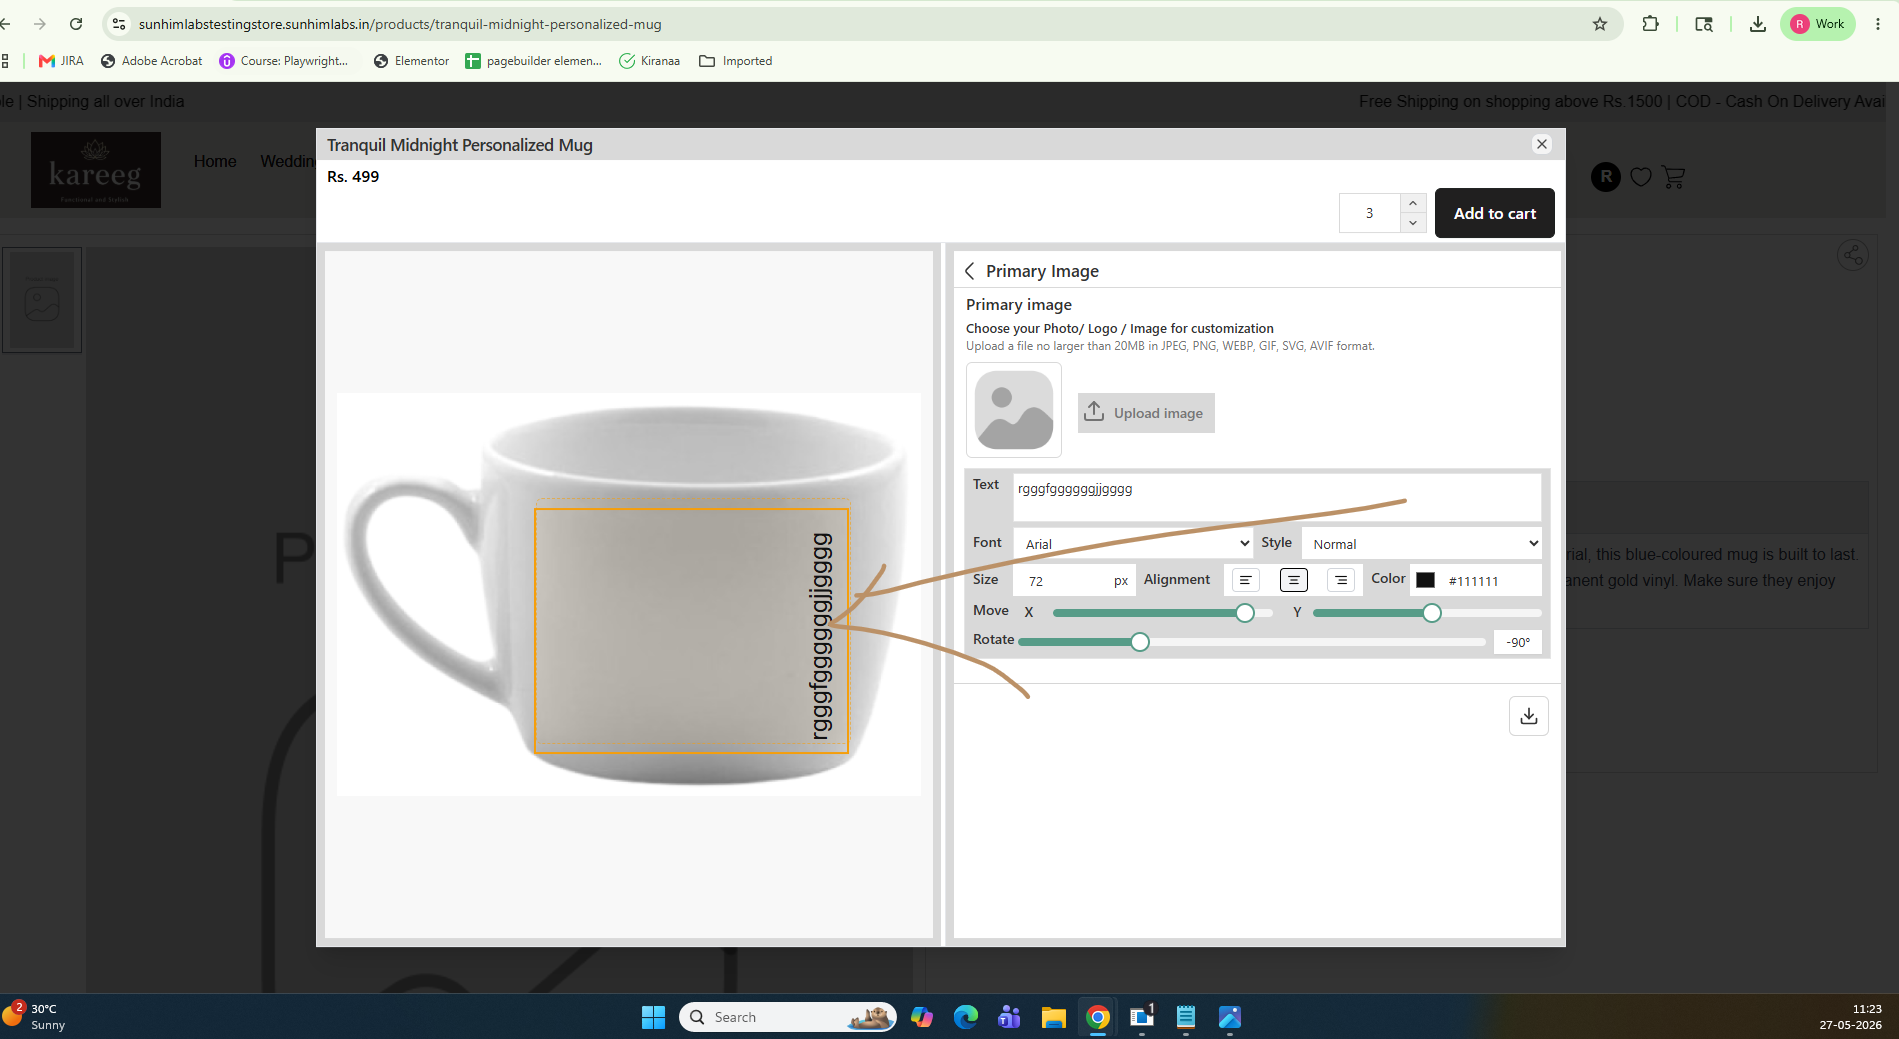
Task: Click the quantity number field
Action: 1369,213
